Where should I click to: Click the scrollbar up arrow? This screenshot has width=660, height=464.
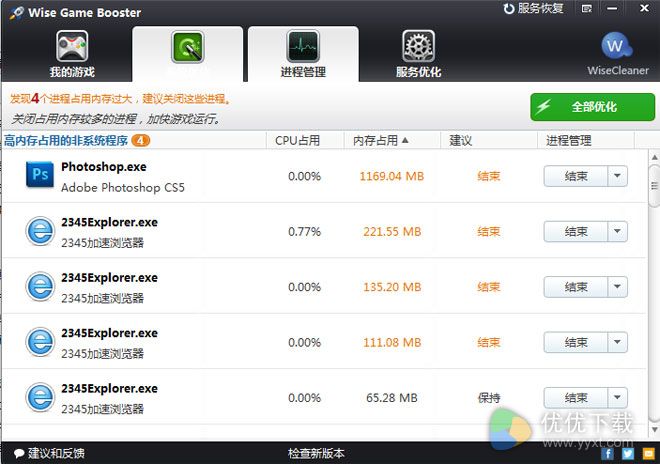654,157
